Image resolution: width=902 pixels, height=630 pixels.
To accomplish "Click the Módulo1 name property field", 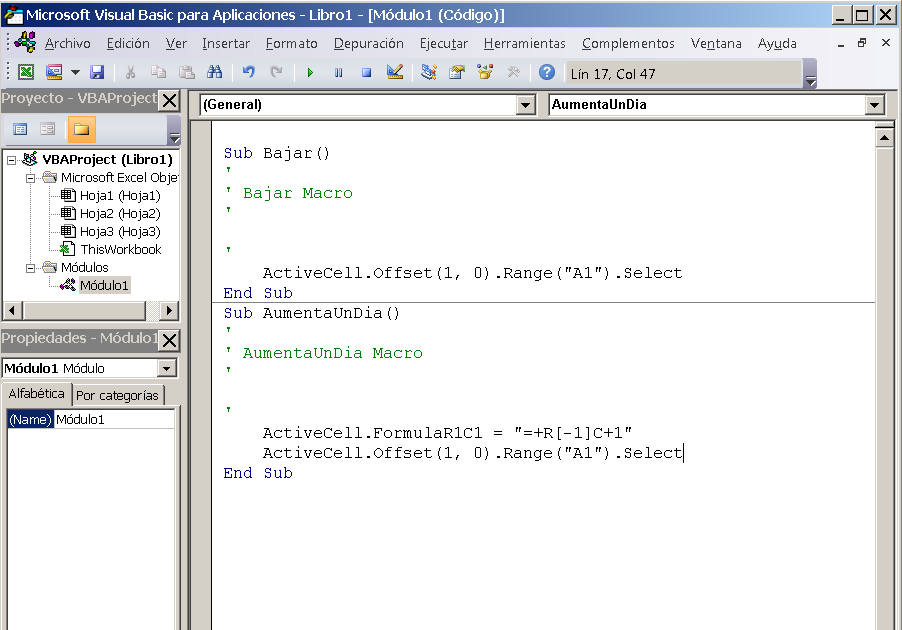I will (x=114, y=419).
